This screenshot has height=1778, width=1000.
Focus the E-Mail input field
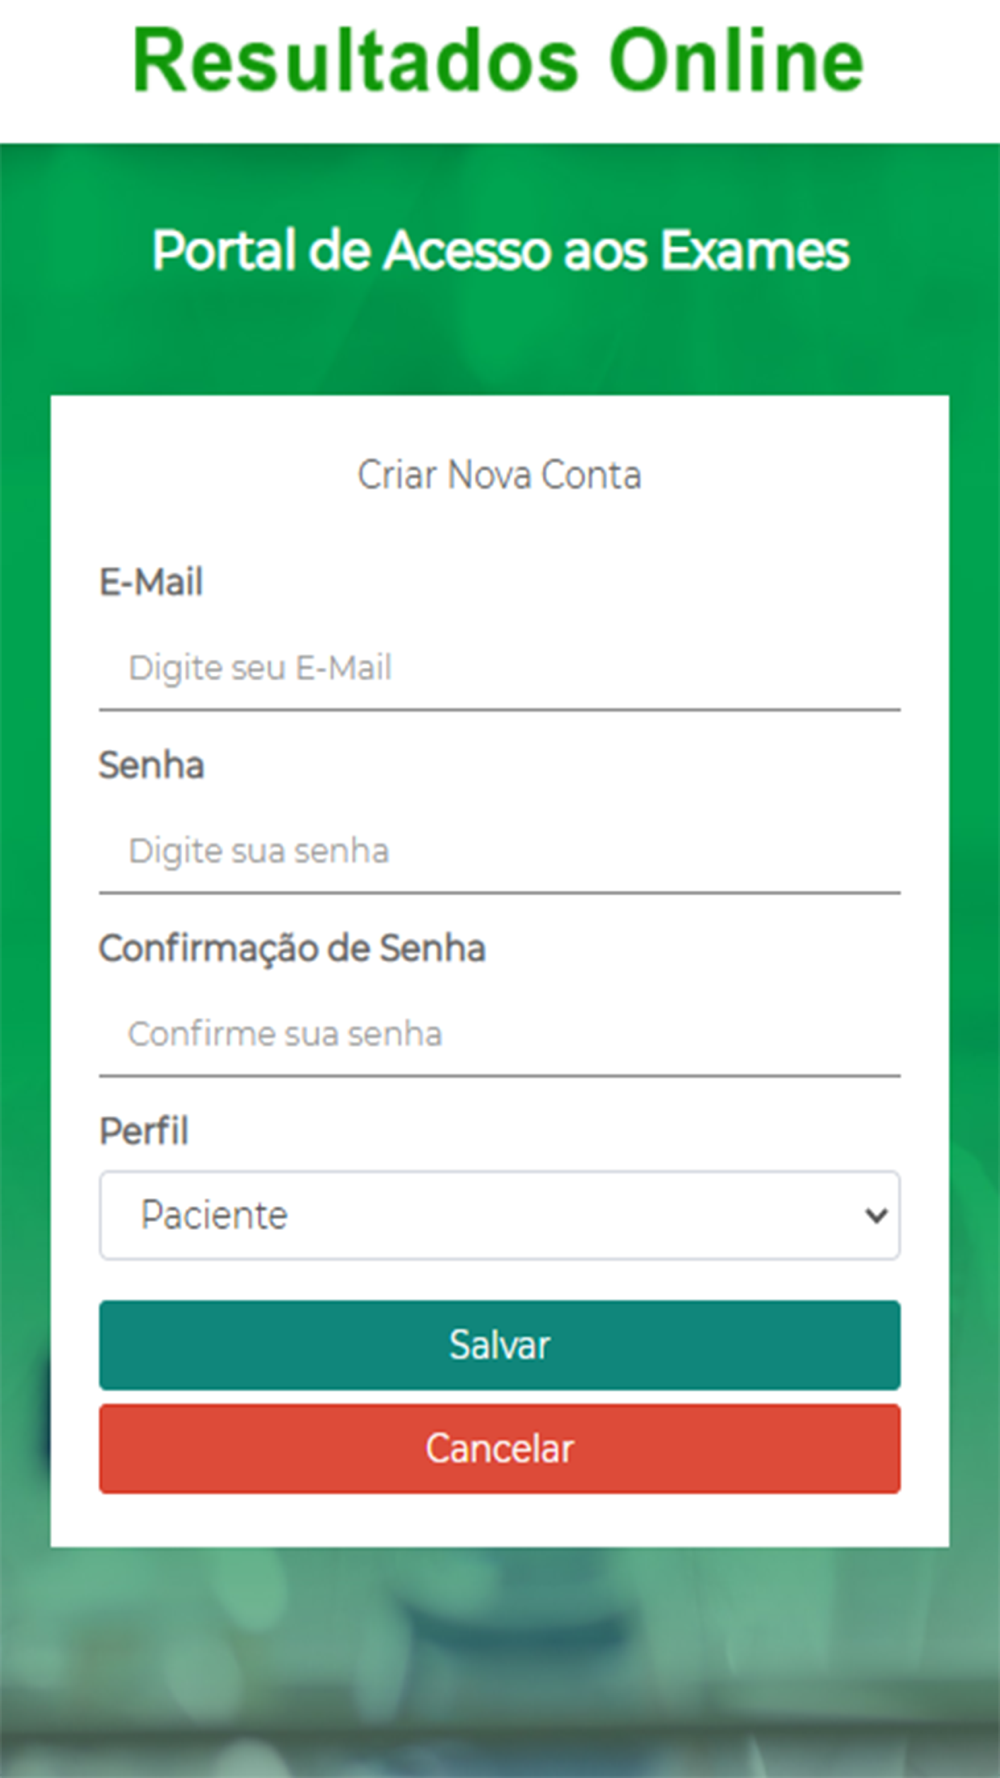pos(499,668)
